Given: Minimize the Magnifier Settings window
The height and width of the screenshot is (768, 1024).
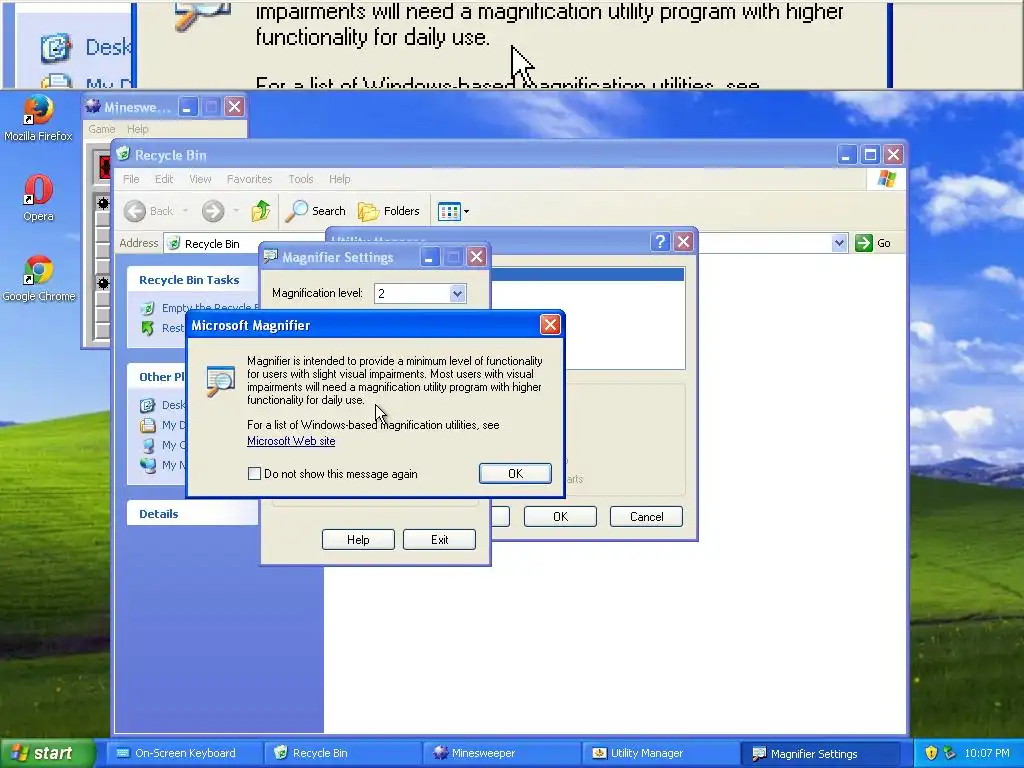Looking at the screenshot, I should (x=429, y=257).
